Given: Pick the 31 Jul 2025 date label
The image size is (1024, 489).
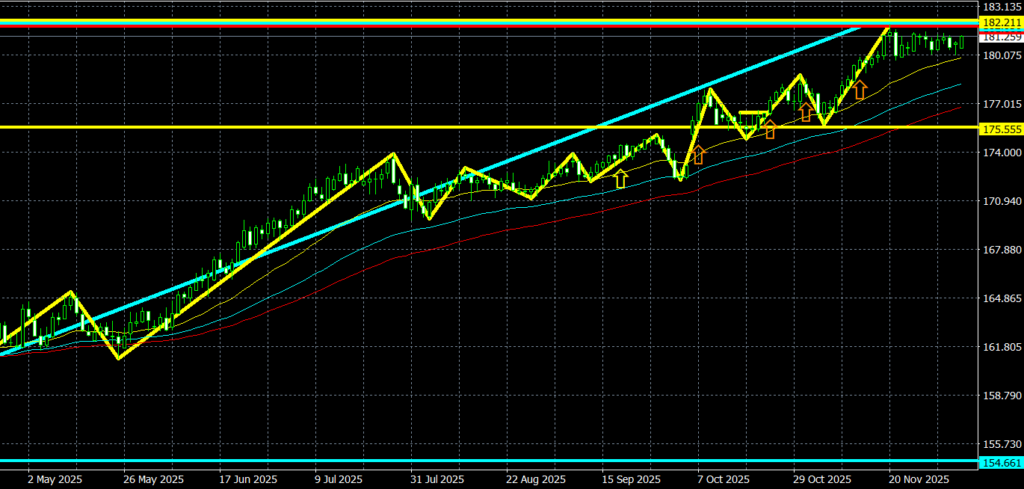Looking at the screenshot, I should point(438,479).
